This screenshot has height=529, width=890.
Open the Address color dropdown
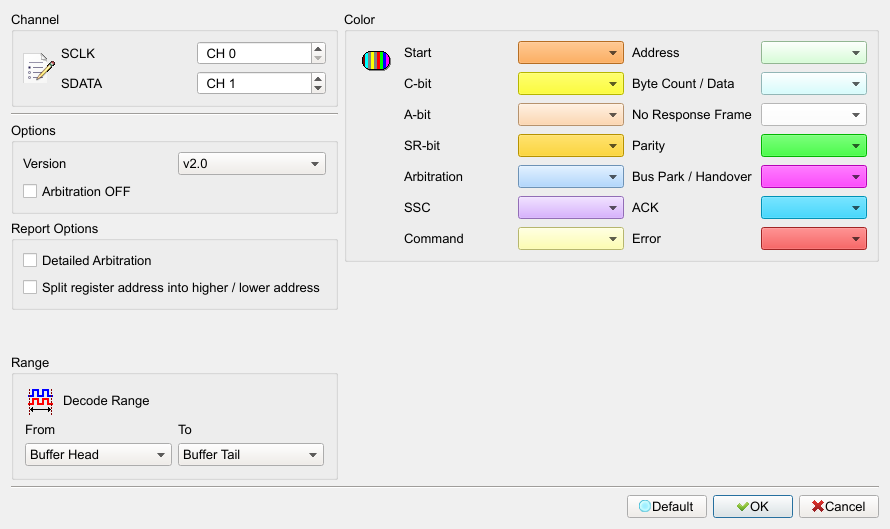pyautogui.click(x=813, y=53)
